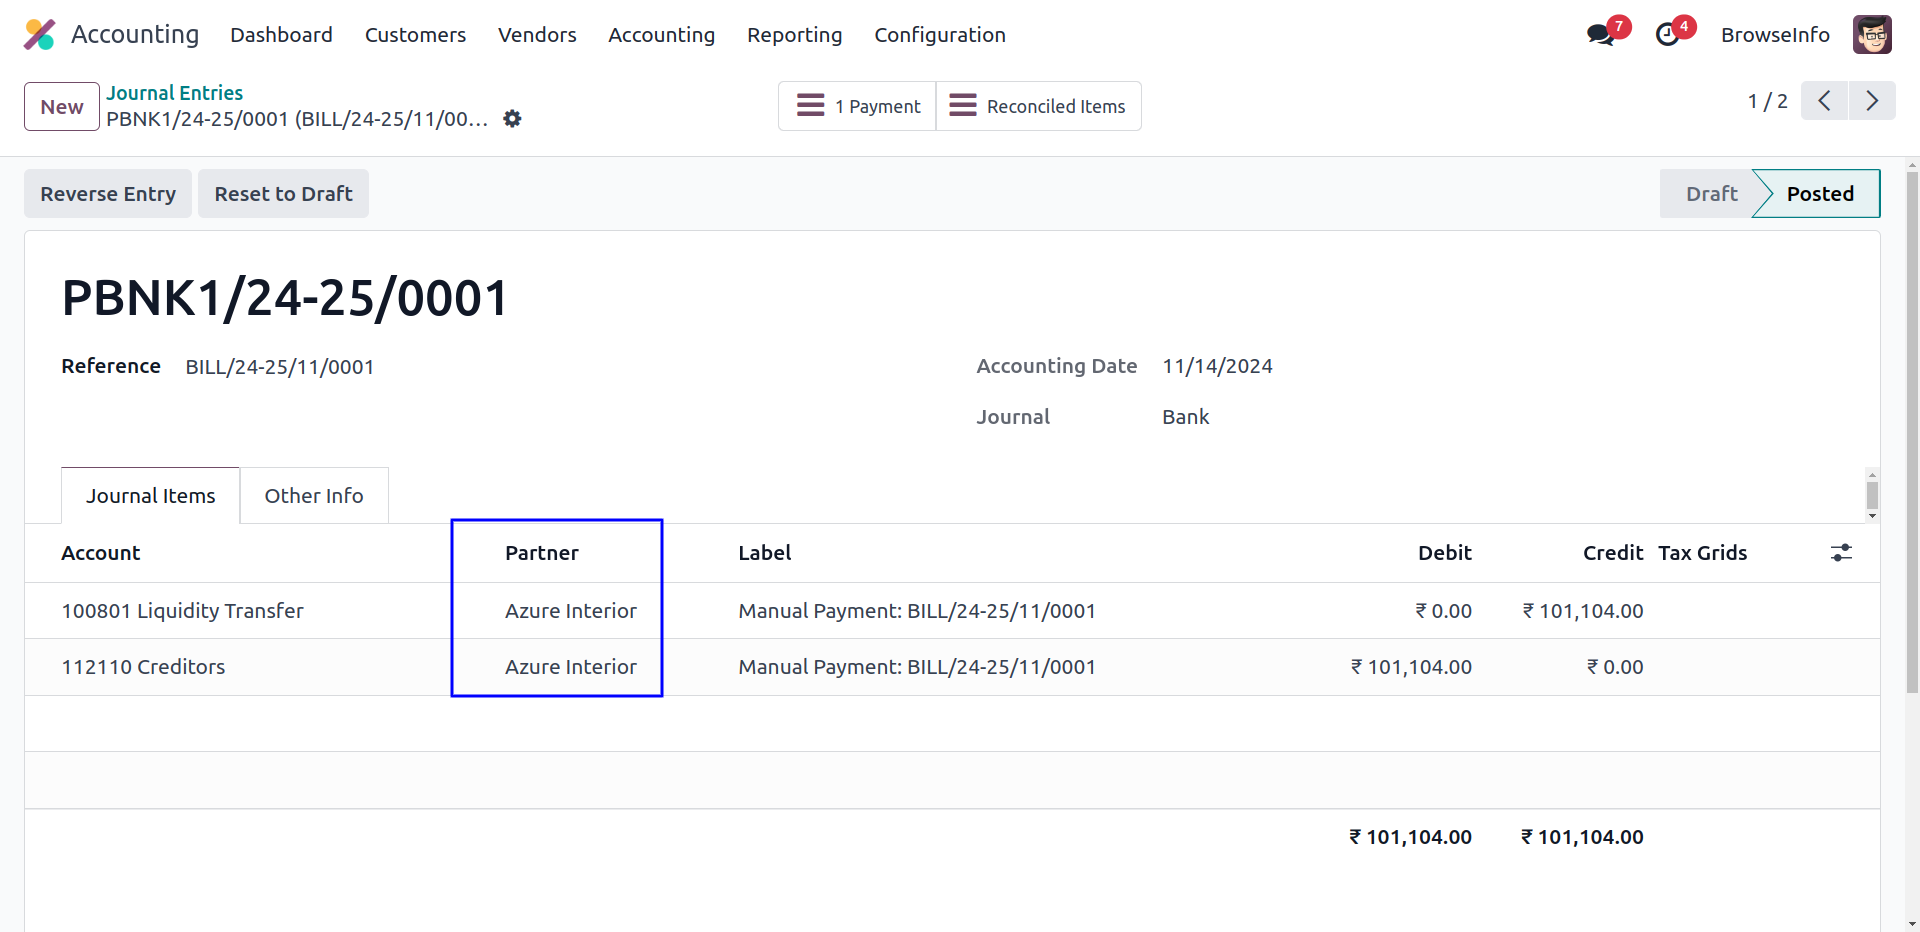This screenshot has width=1920, height=932.
Task: Open Reconciled Items smart button
Action: click(1038, 106)
